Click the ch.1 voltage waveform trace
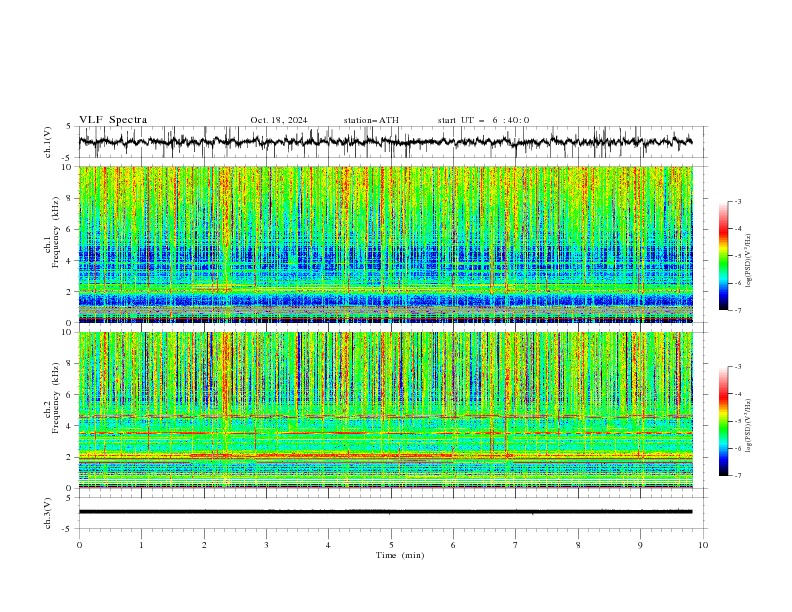The width and height of the screenshot is (792, 612). pyautogui.click(x=385, y=142)
